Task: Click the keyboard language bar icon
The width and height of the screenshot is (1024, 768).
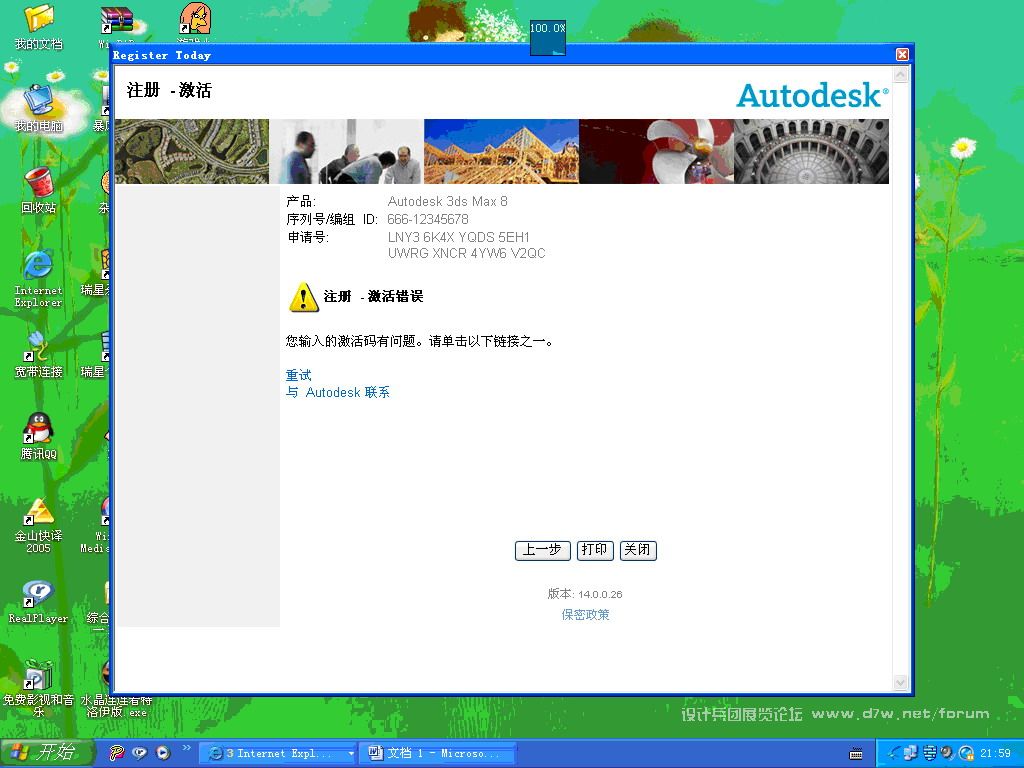Action: [x=856, y=754]
